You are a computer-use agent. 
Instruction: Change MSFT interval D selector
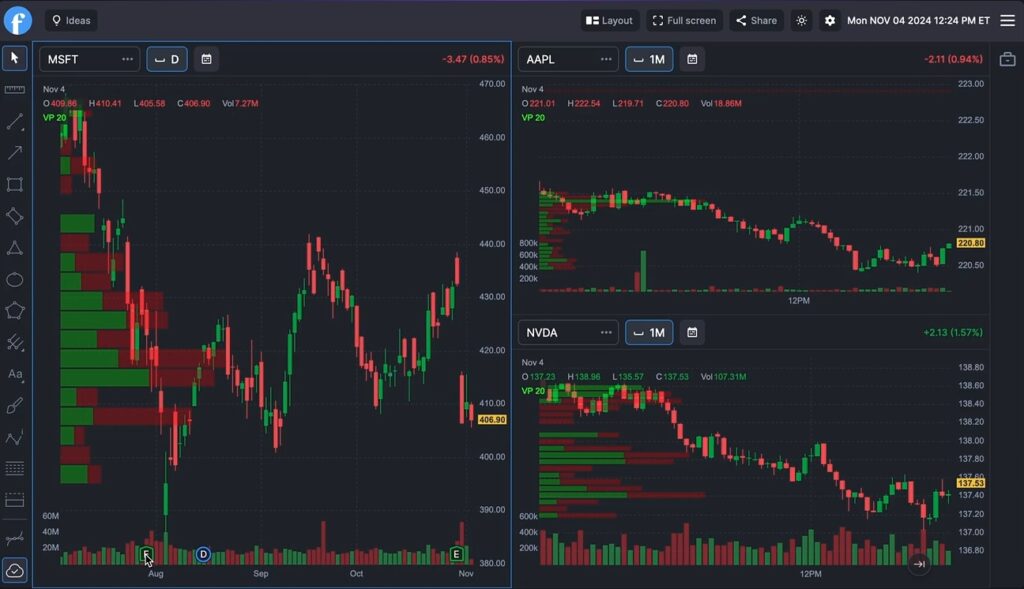[167, 59]
